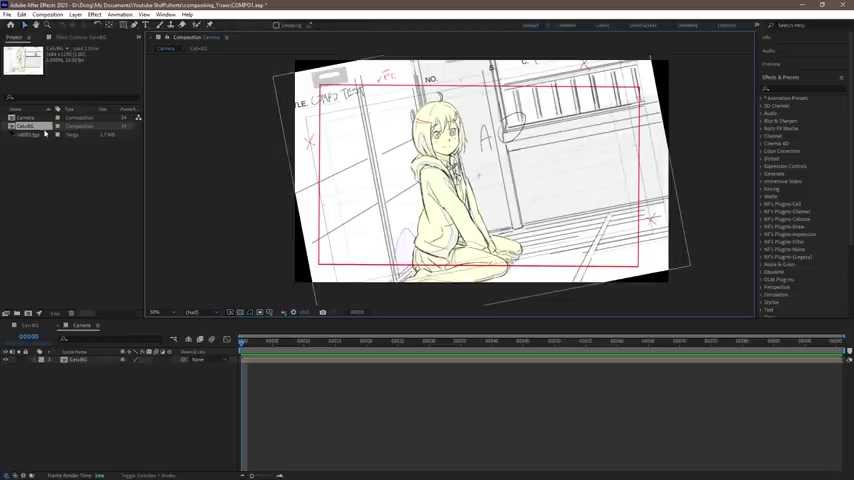The image size is (854, 480).
Task: Open the Parent None dropdown for Cel+BG
Action: point(209,360)
